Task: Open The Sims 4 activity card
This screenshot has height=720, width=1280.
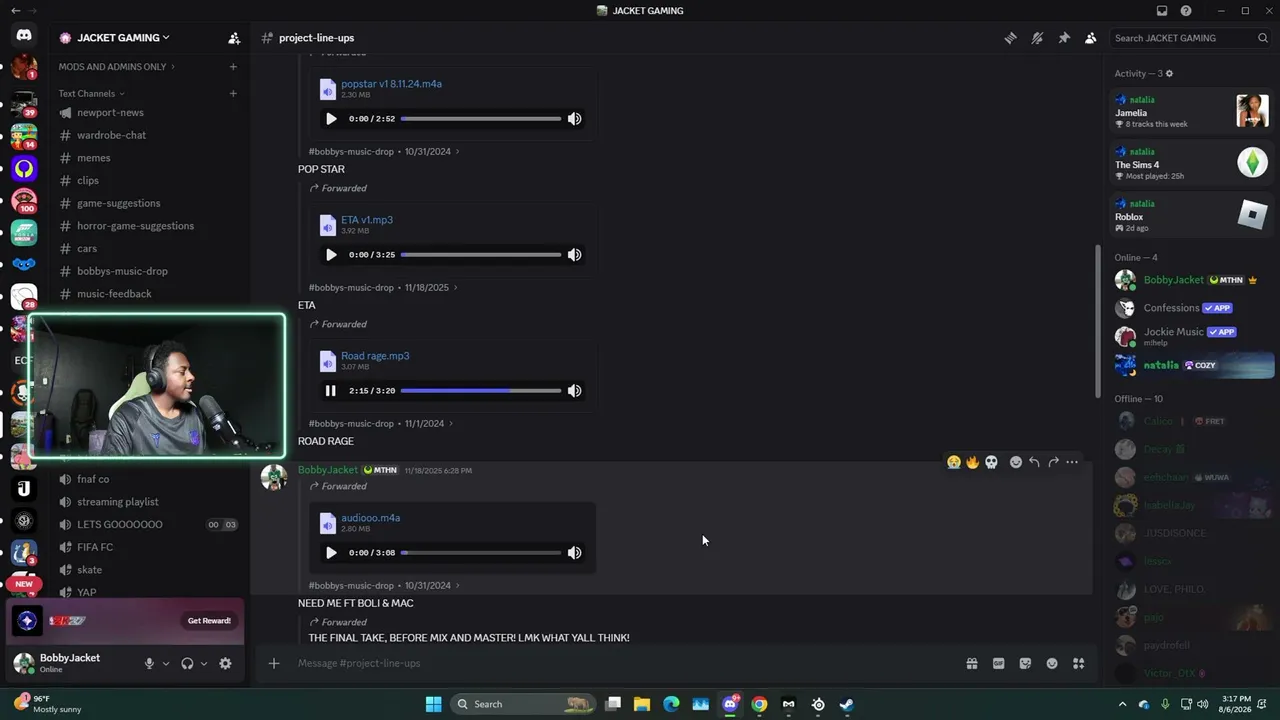Action: click(1192, 164)
